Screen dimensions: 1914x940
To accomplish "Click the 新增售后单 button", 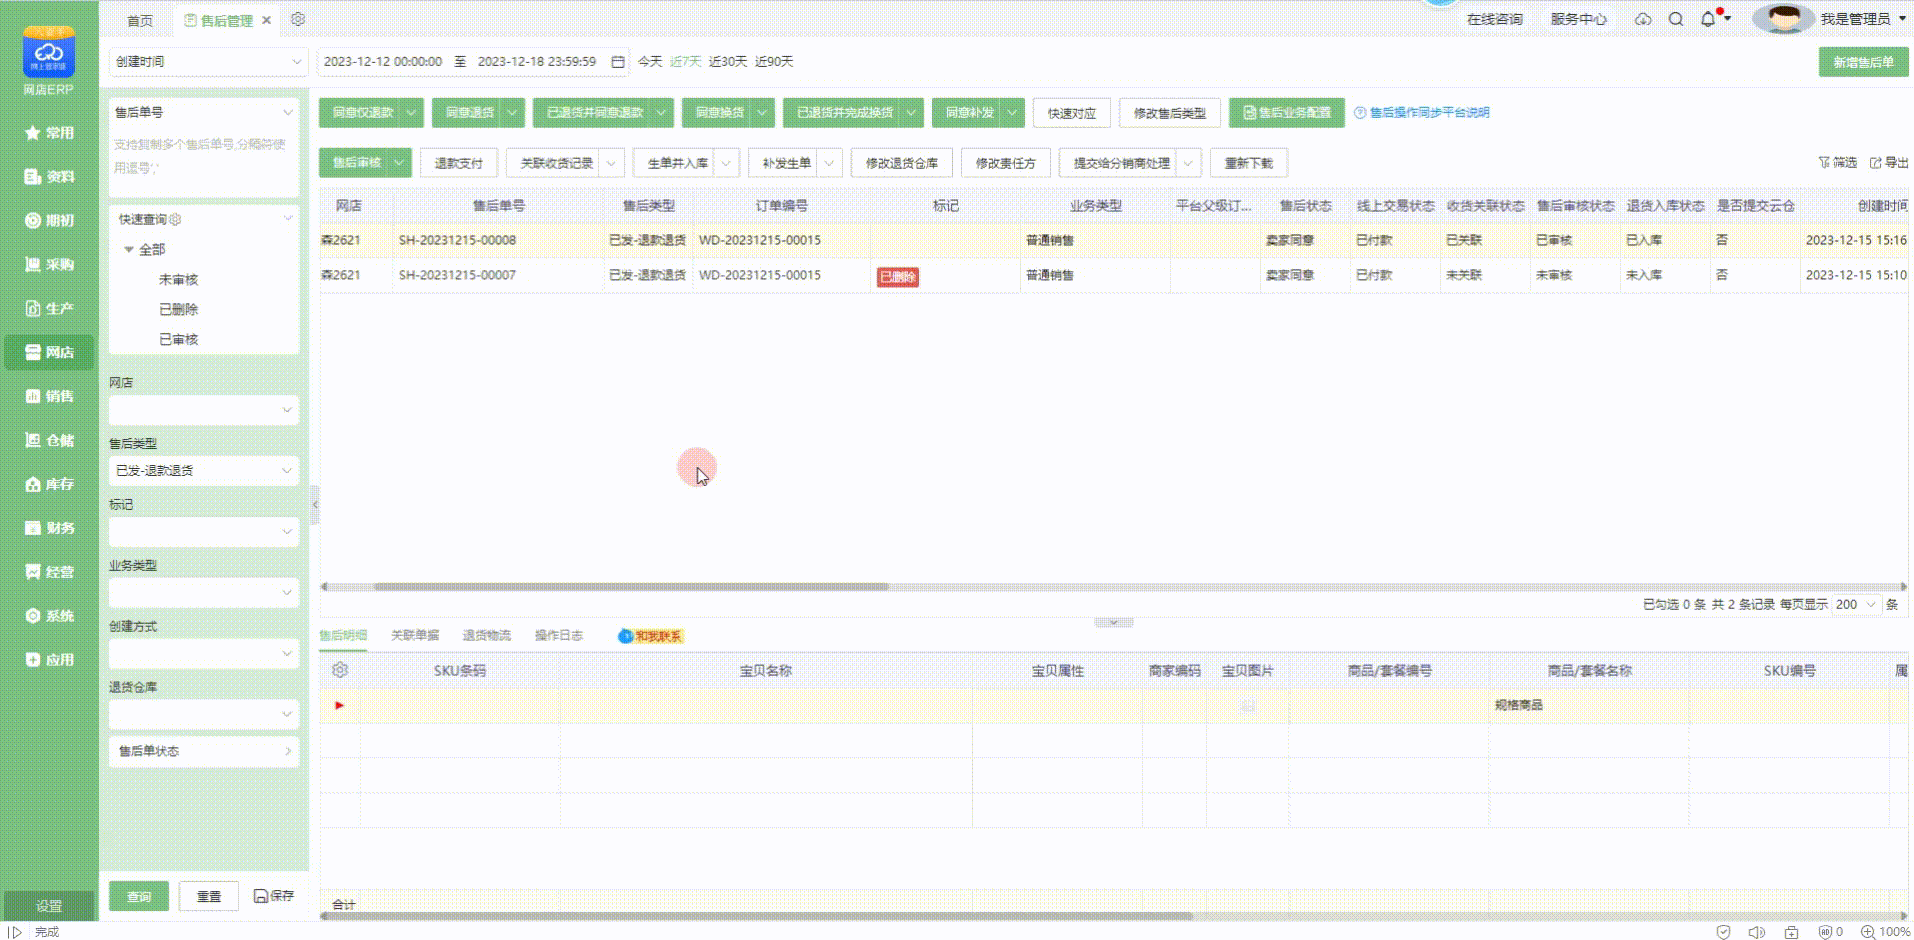I will pyautogui.click(x=1862, y=62).
